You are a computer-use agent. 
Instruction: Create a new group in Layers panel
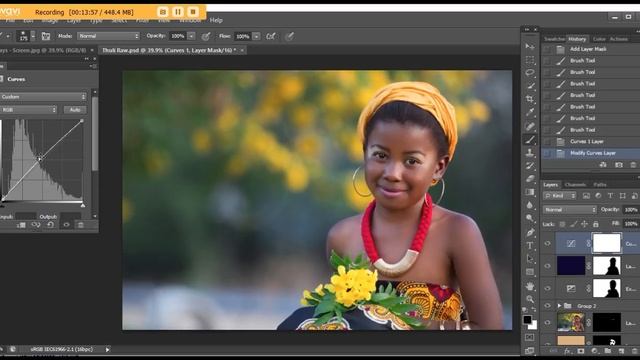click(608, 351)
